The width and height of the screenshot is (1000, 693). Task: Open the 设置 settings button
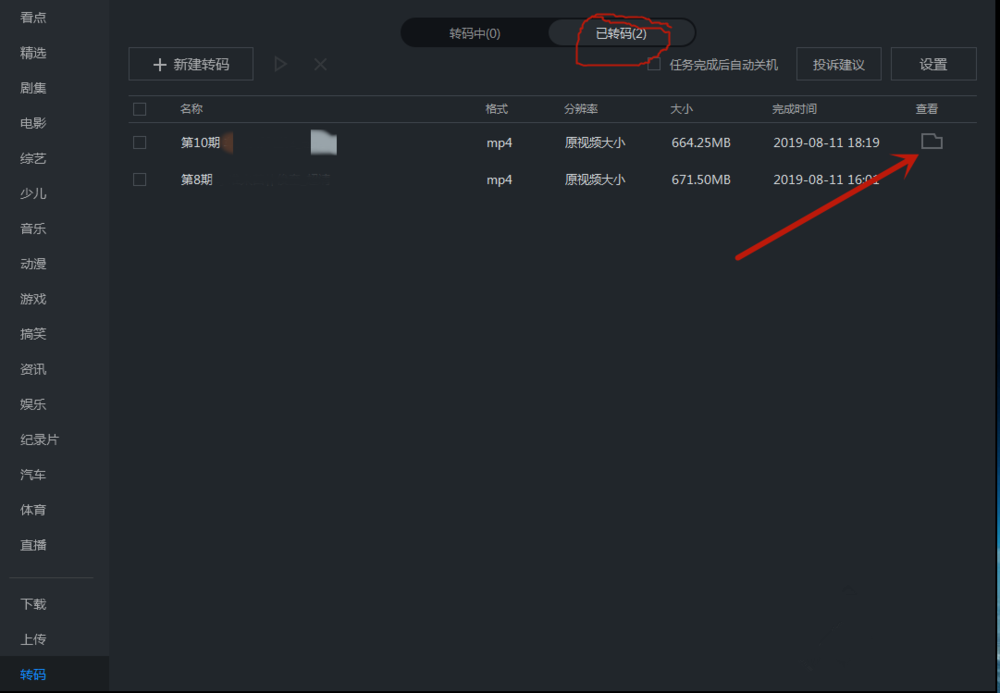933,64
